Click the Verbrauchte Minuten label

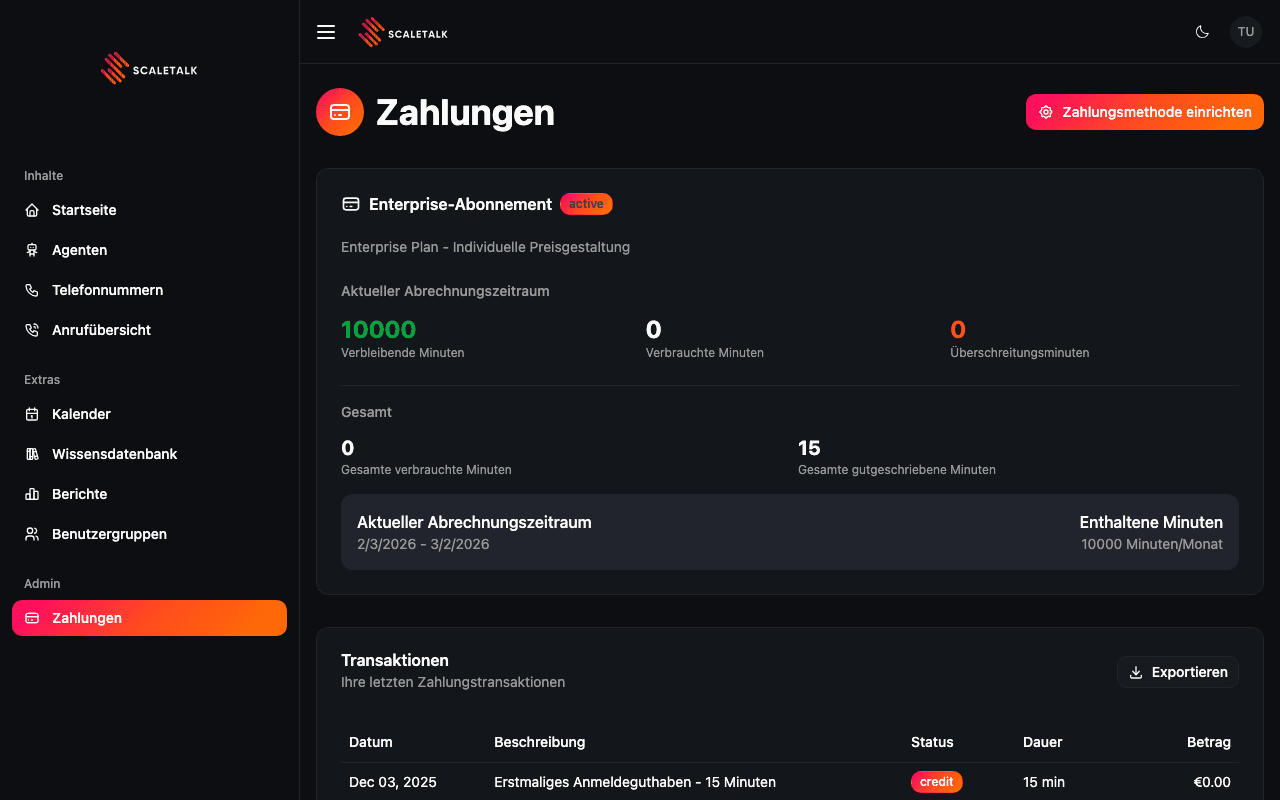coord(705,353)
